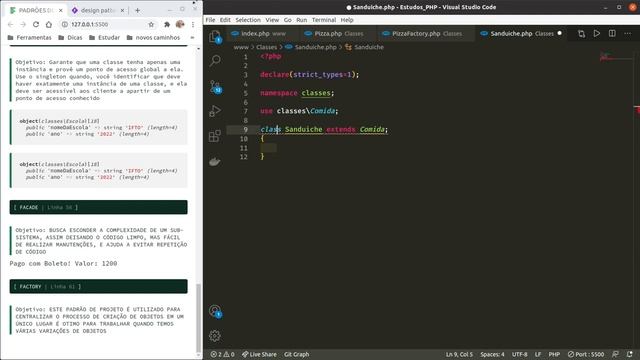Reload the browser page
Screen dimensions: 640x360
click(36, 24)
